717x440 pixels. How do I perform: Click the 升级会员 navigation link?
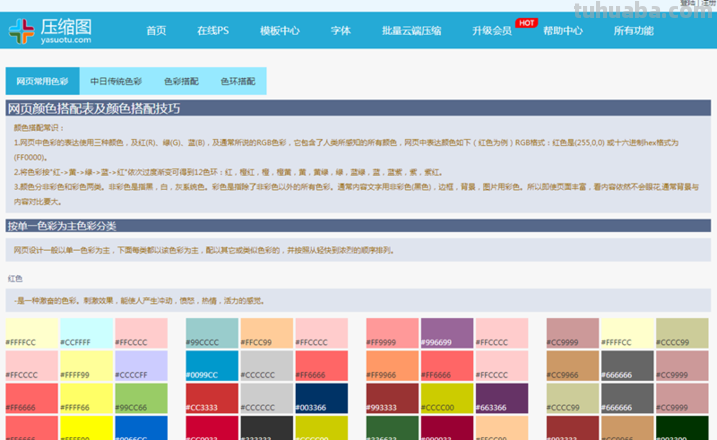492,31
